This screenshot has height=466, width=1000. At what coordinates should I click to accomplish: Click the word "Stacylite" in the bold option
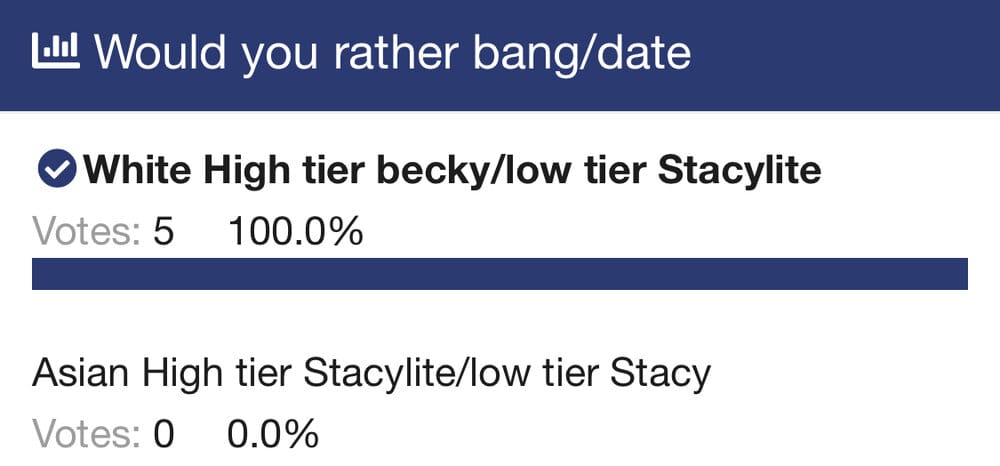point(739,170)
